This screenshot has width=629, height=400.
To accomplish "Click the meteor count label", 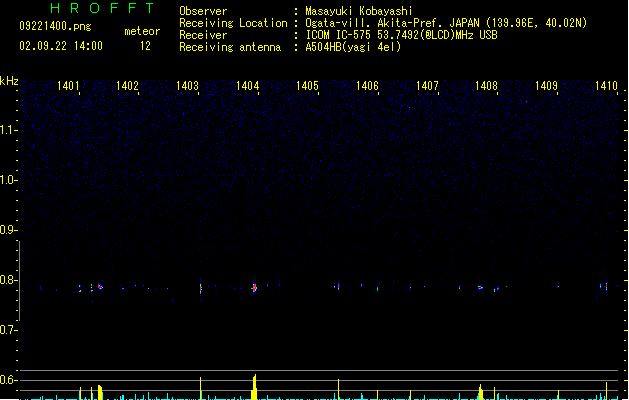I will pos(142,31).
